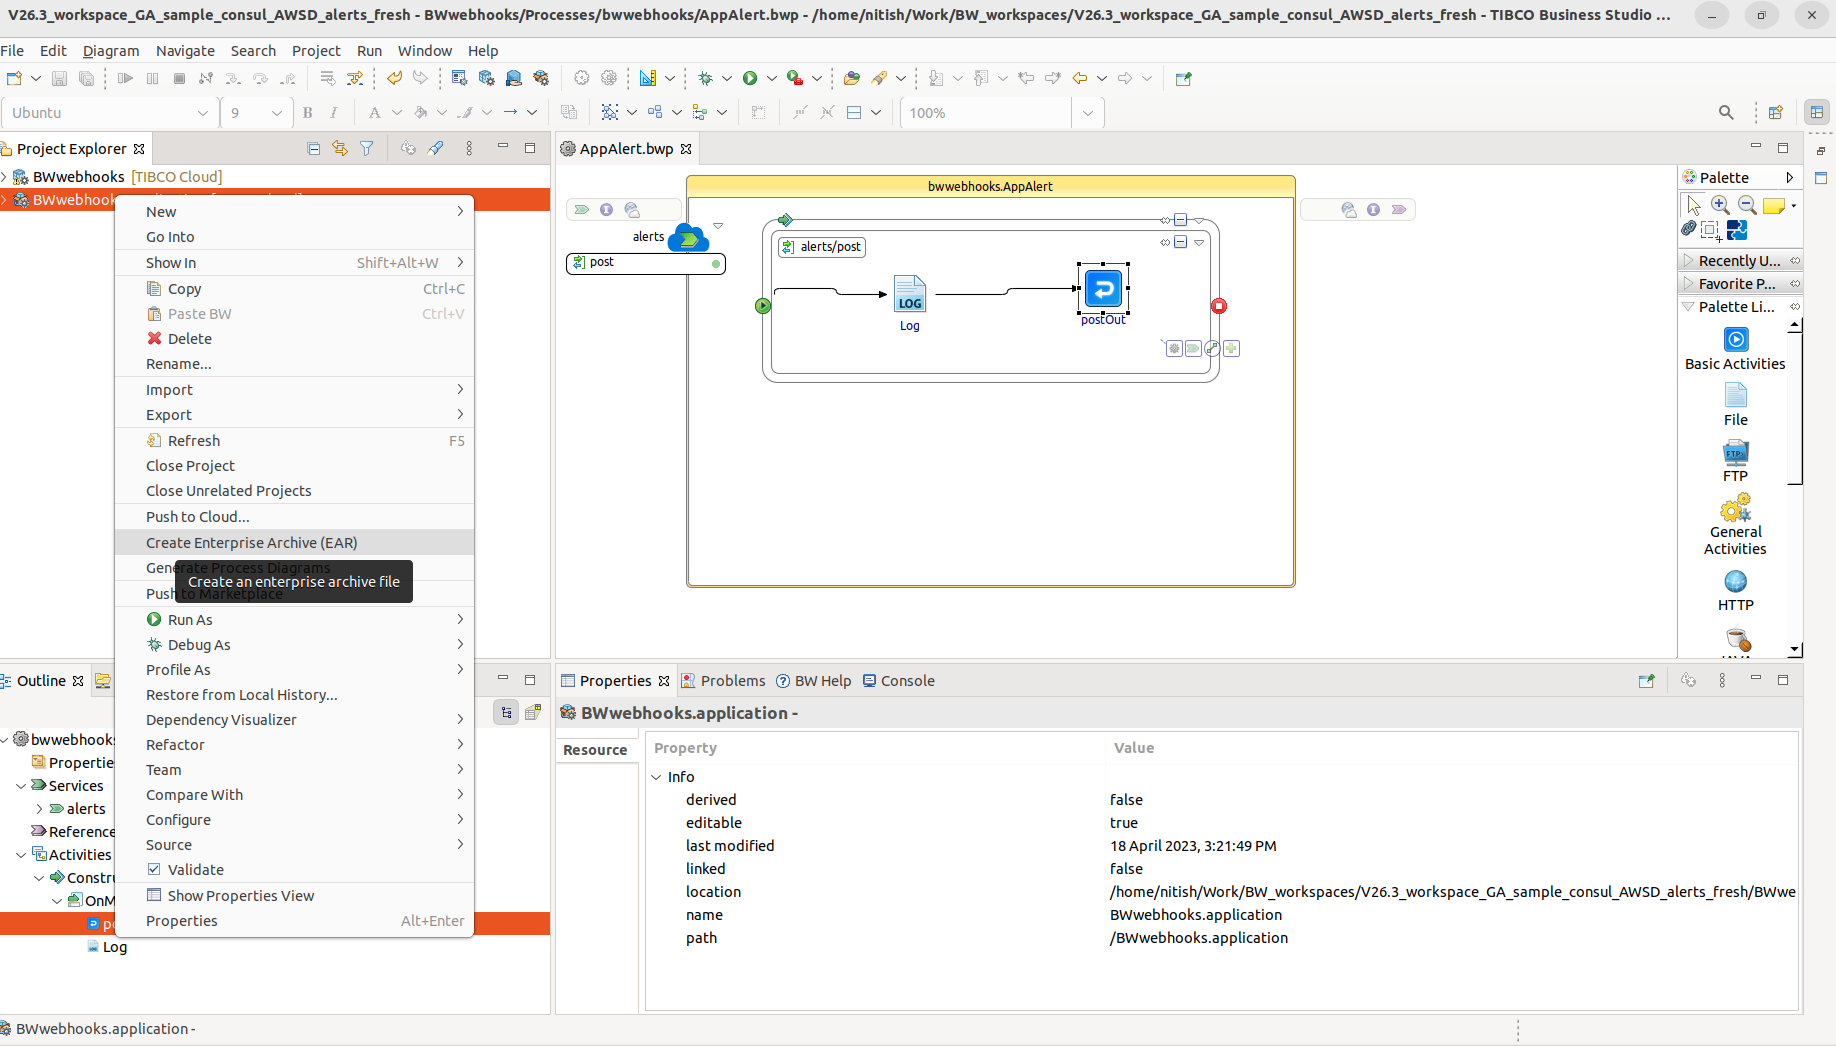Click the Project Explorer filter funnel icon
Viewport: 1836px width, 1046px height.
coord(367,148)
